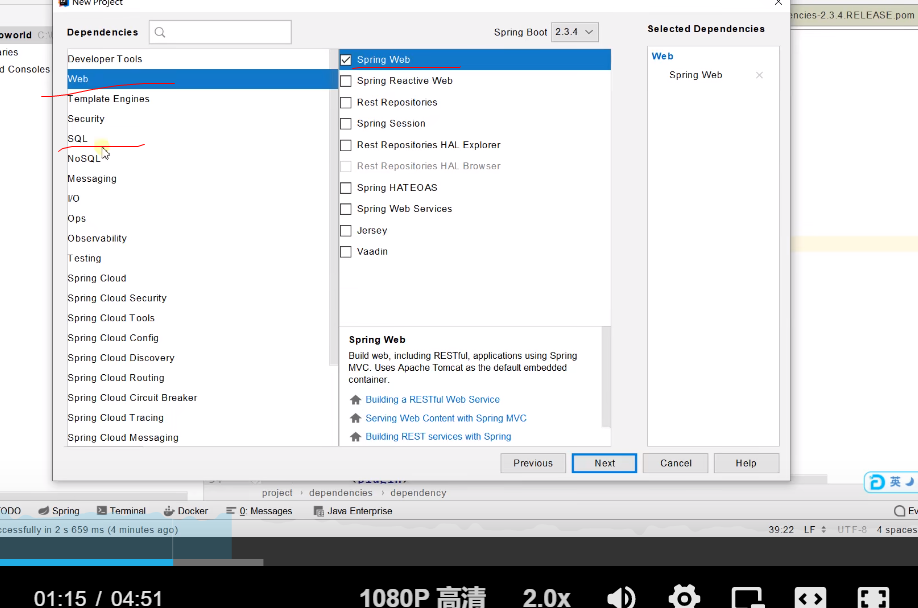
Task: Enter fullscreen with the player icon
Action: point(874,597)
